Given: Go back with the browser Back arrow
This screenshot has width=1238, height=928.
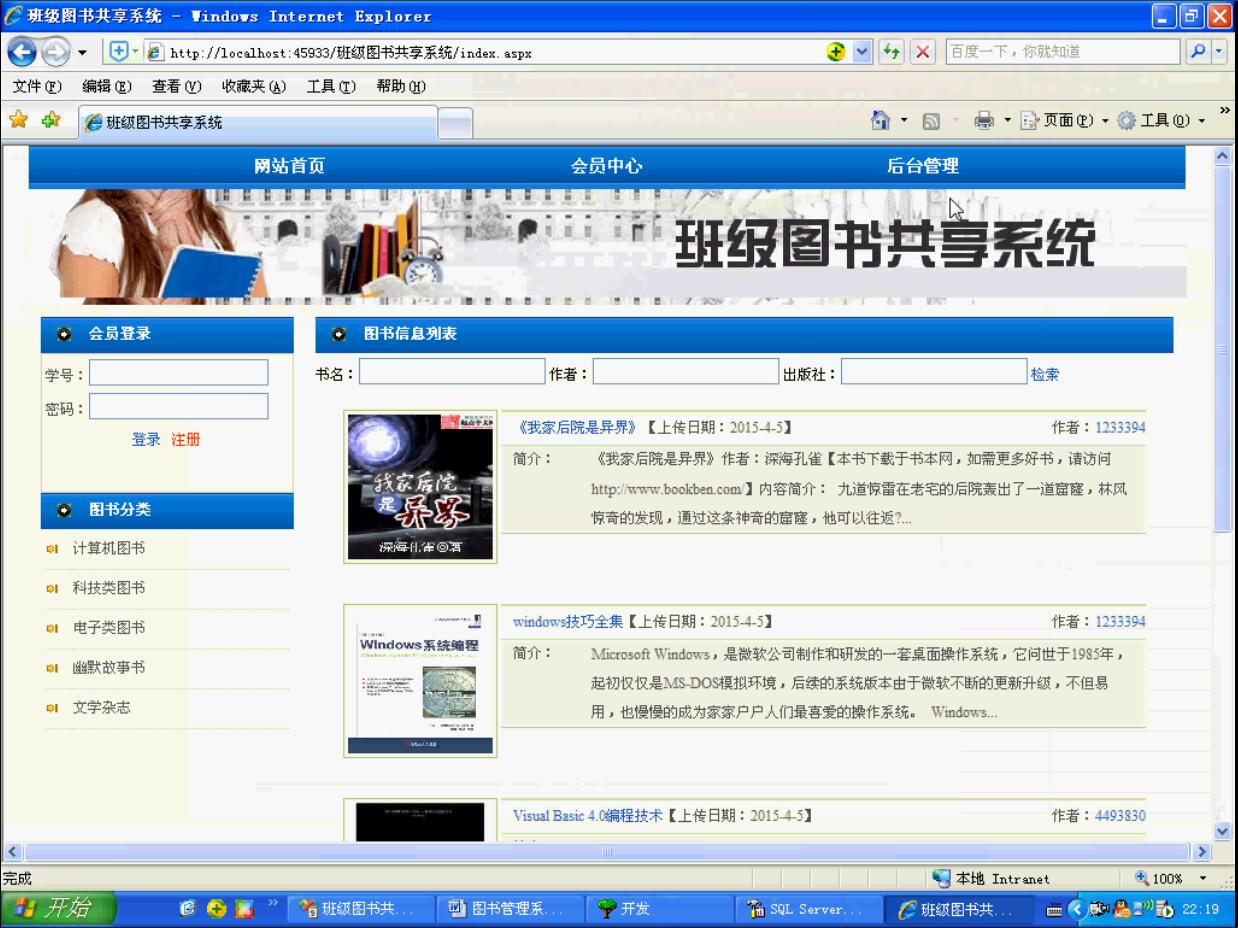Looking at the screenshot, I should click(x=22, y=52).
